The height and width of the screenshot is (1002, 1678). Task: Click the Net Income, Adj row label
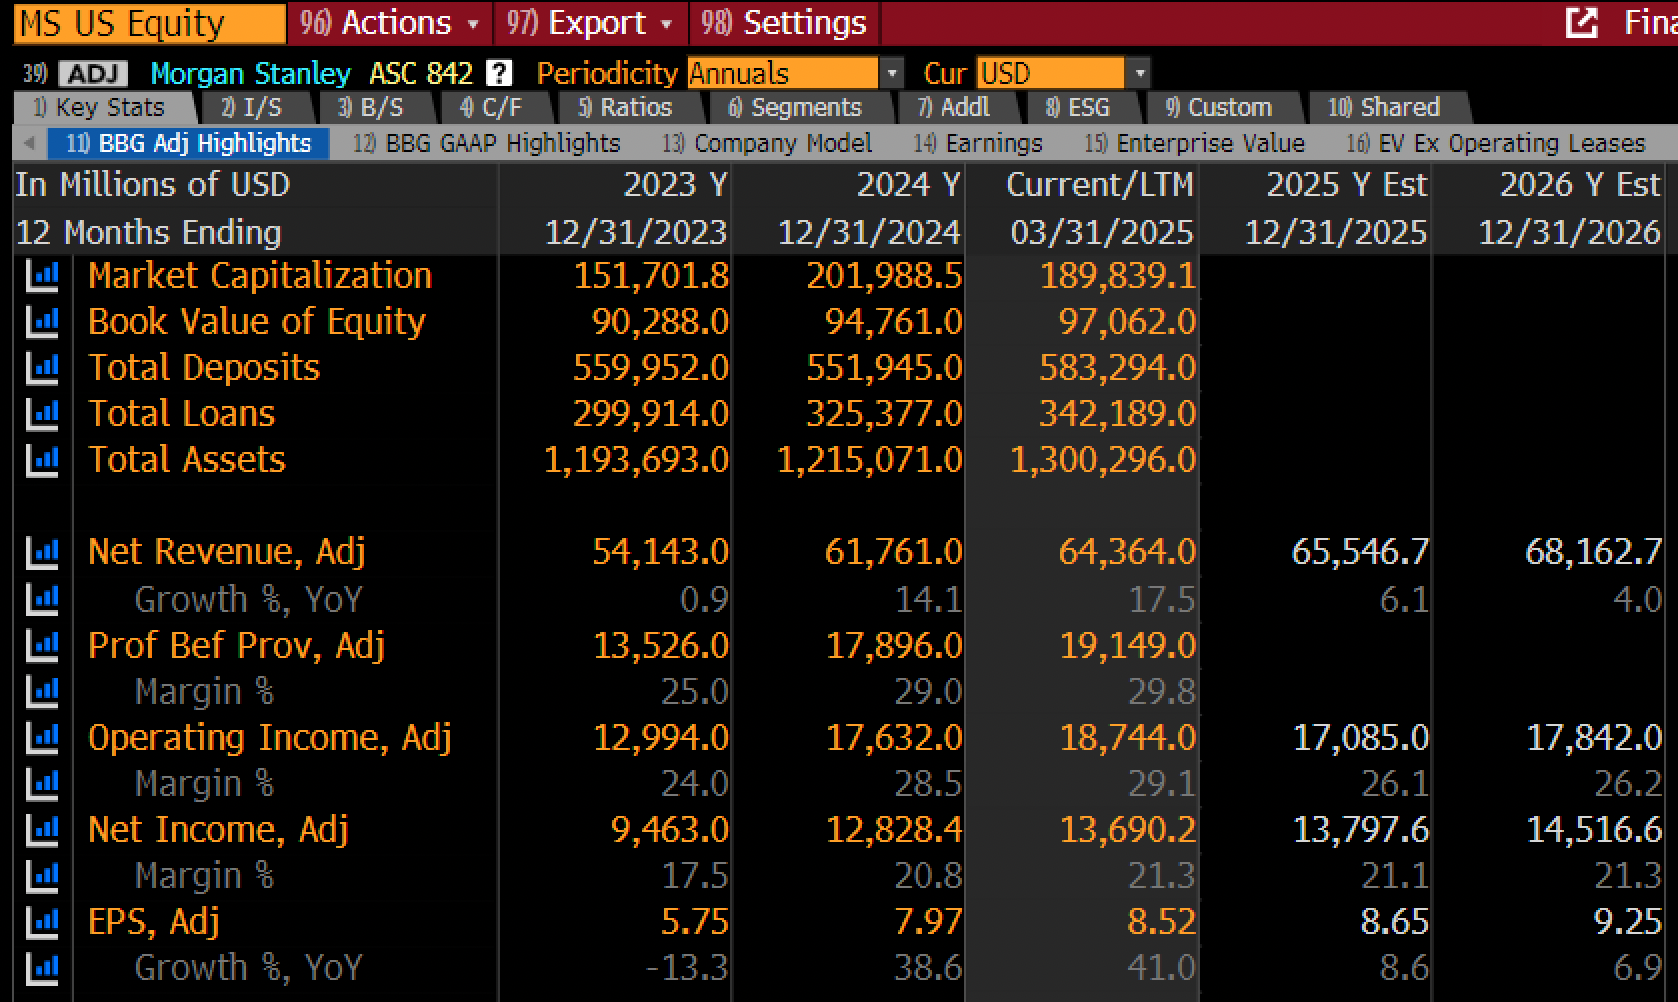pos(218,829)
